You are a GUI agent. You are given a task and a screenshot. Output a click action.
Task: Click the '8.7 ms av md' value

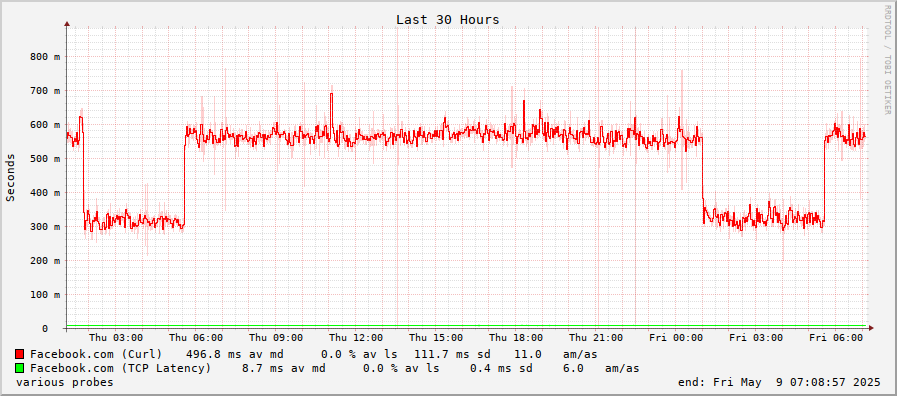pos(284,369)
